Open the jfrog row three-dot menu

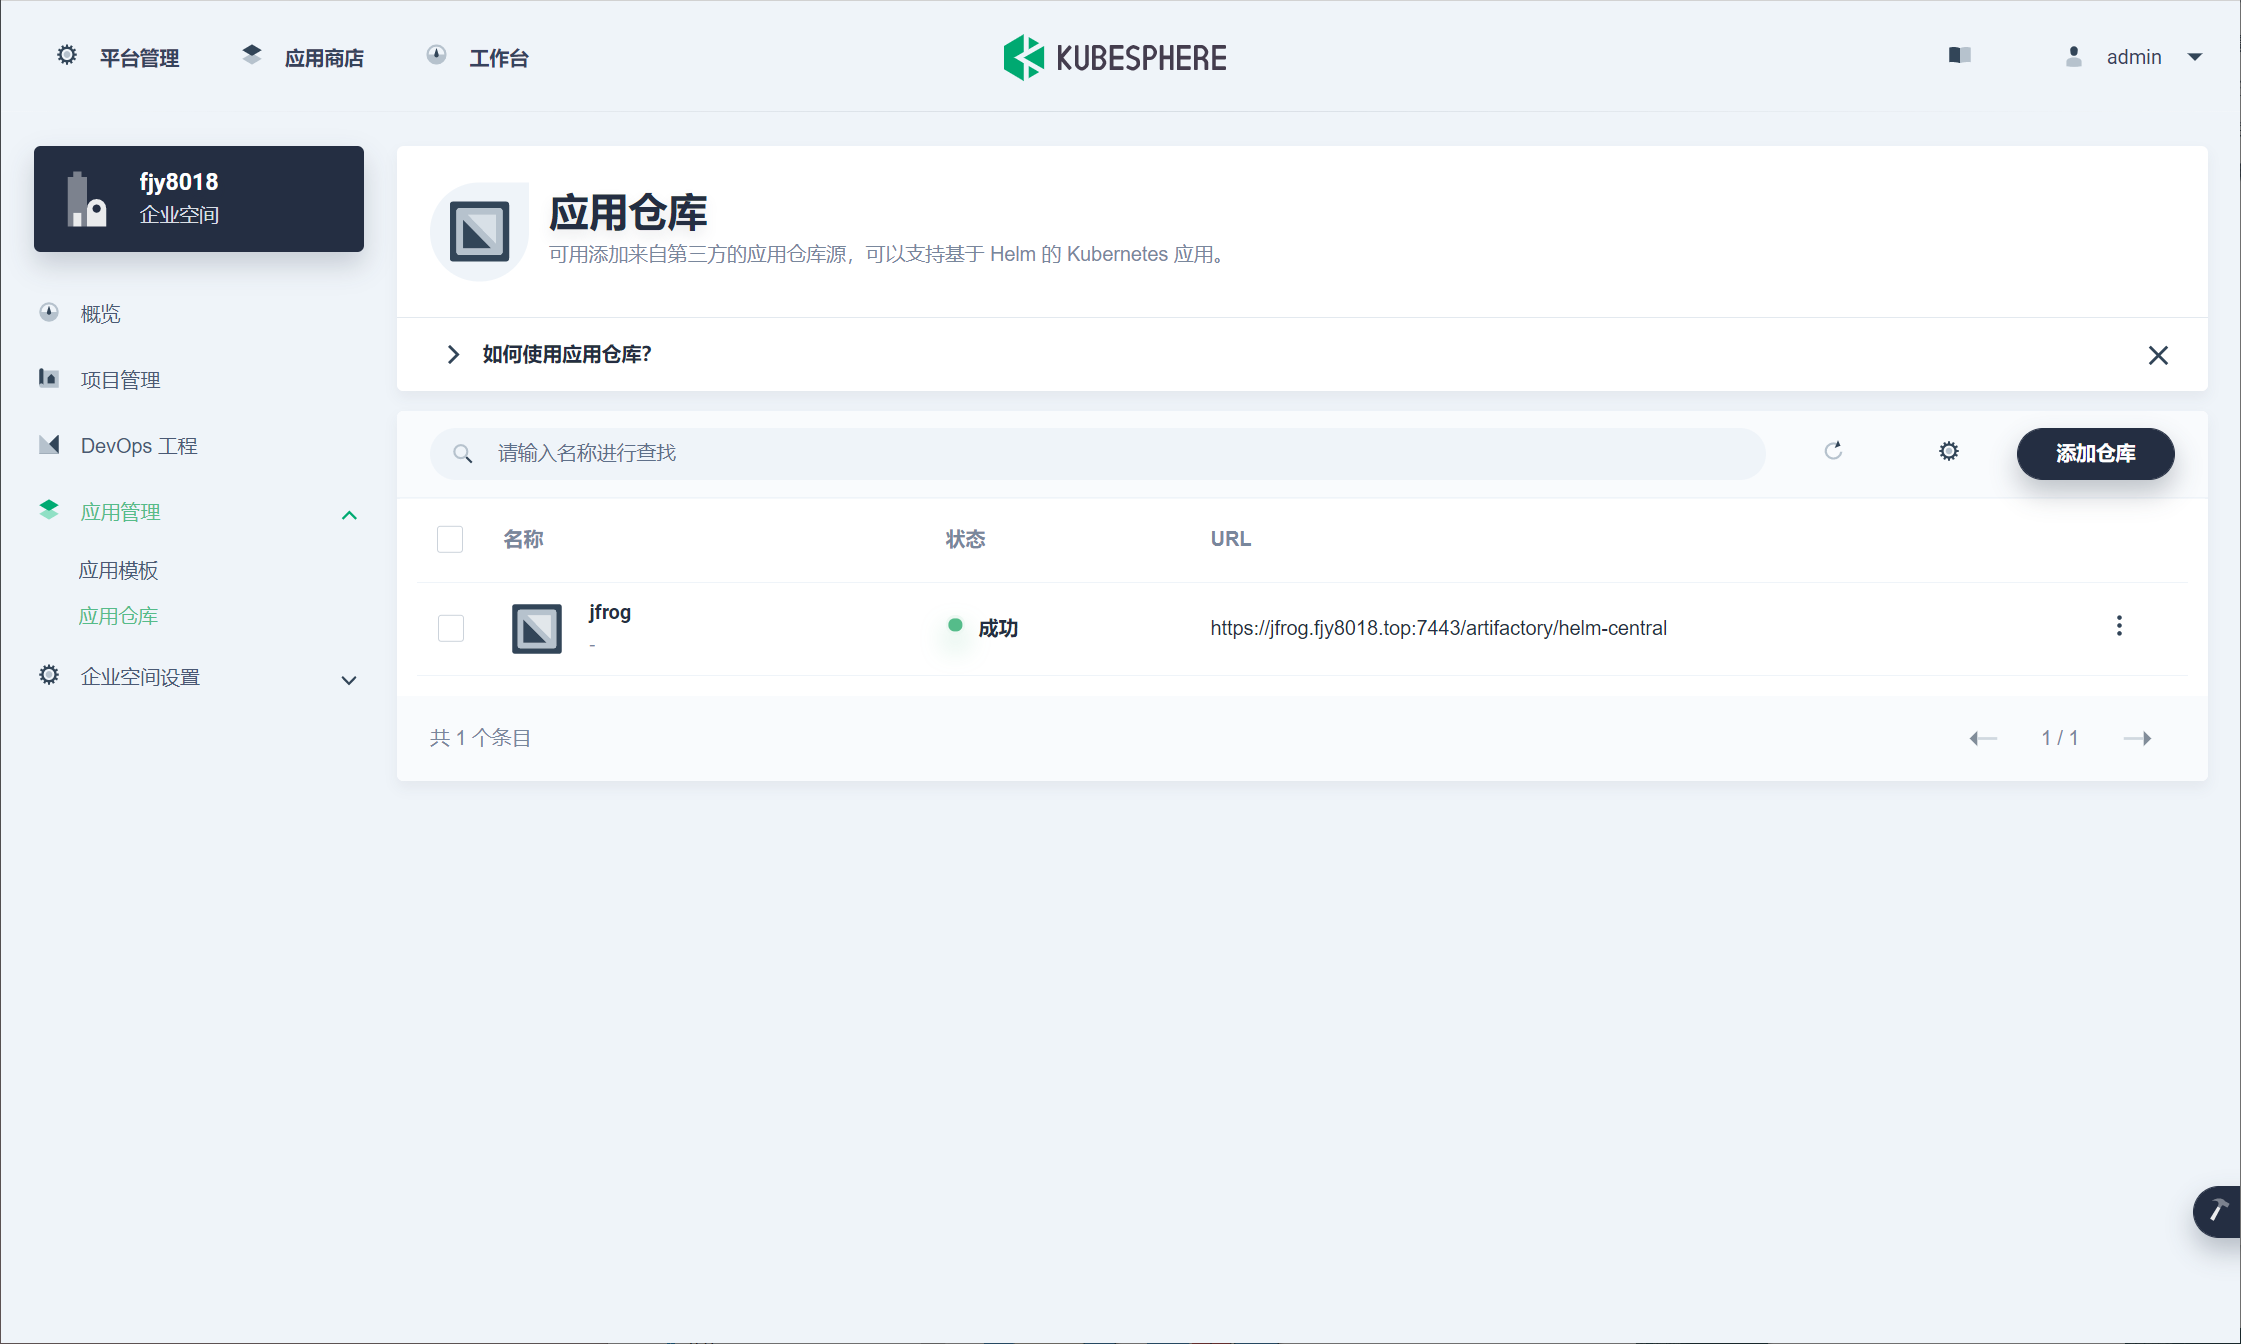tap(2118, 626)
